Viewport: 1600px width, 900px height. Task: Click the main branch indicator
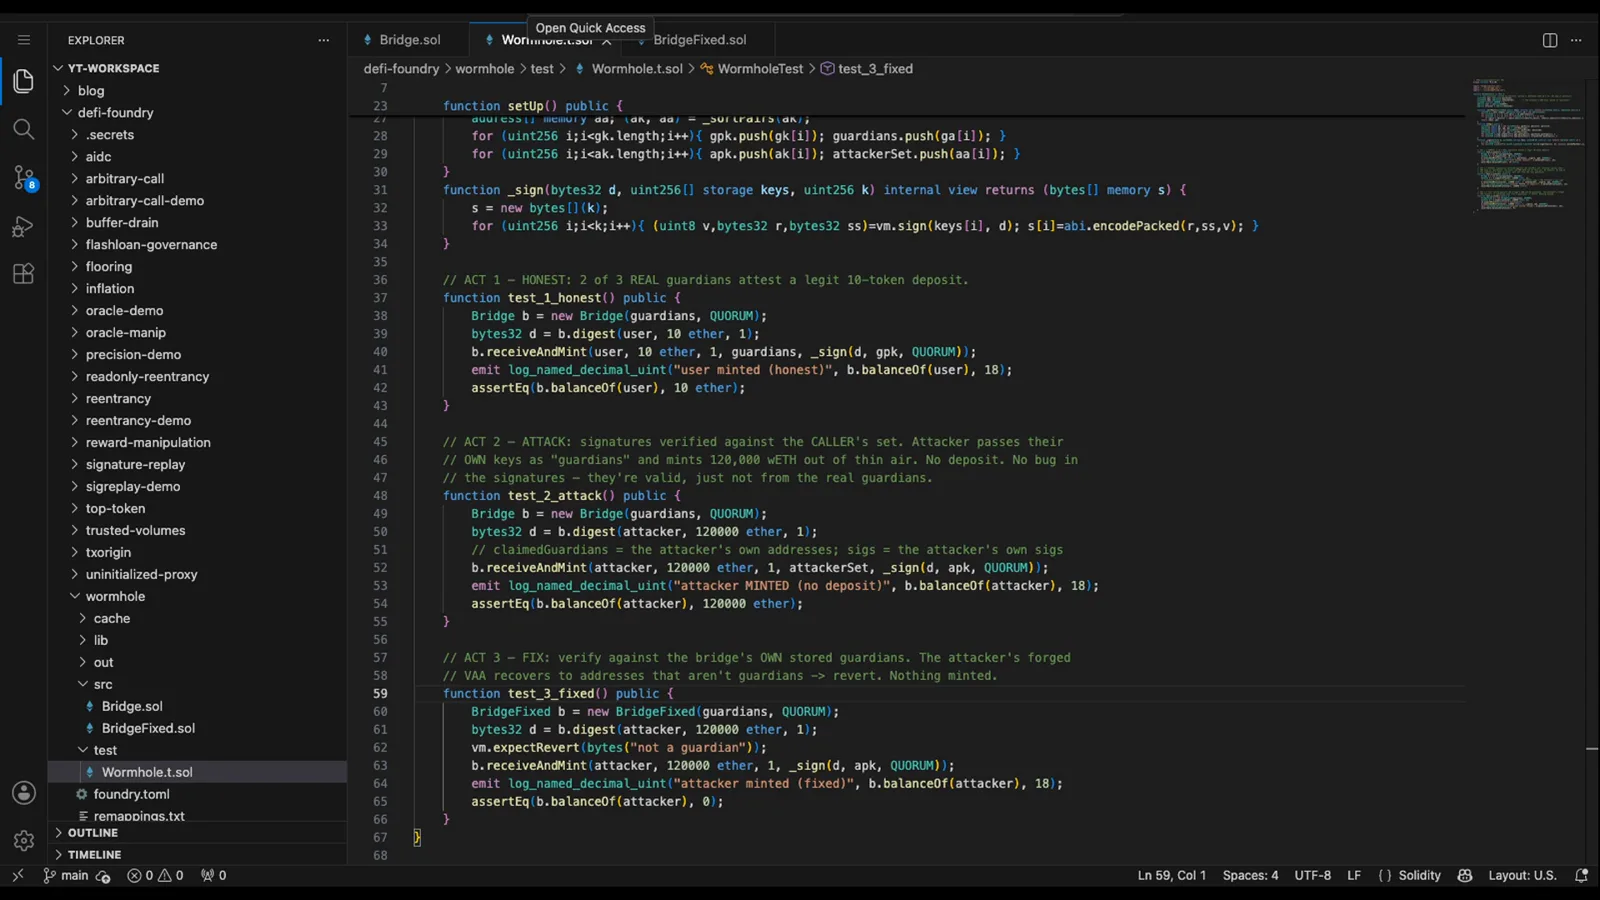(x=66, y=875)
